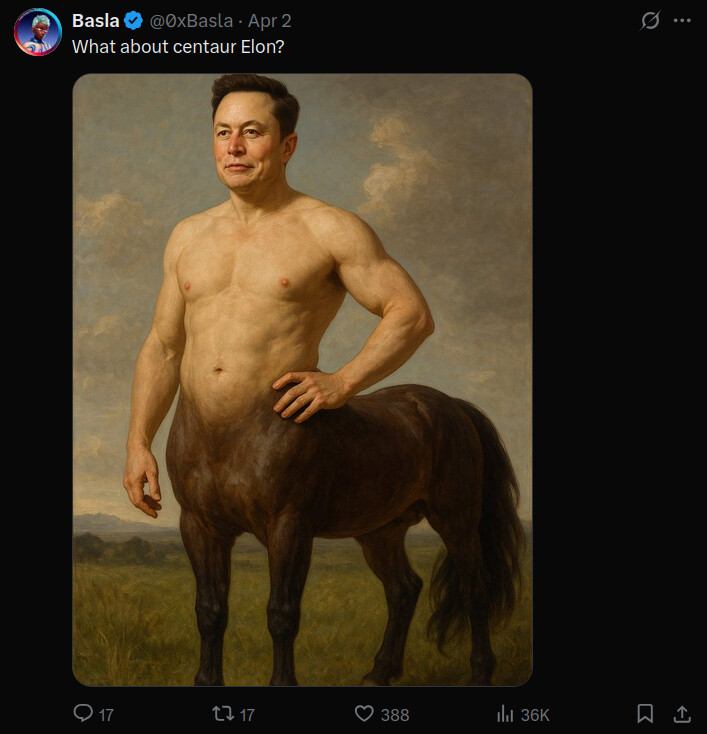Image resolution: width=707 pixels, height=734 pixels.
Task: Toggle the like heart icon
Action: (364, 713)
